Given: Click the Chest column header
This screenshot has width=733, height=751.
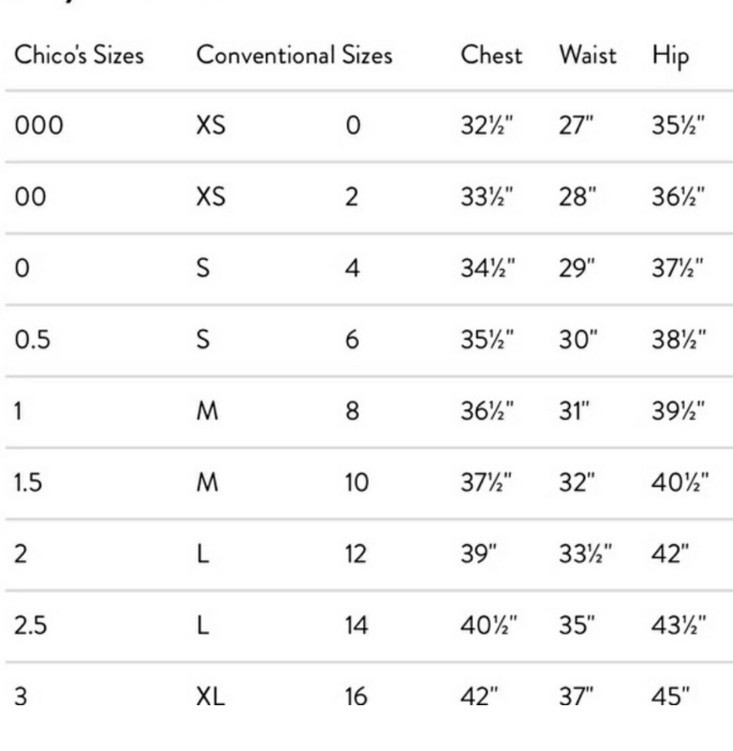Looking at the screenshot, I should pos(492,55).
